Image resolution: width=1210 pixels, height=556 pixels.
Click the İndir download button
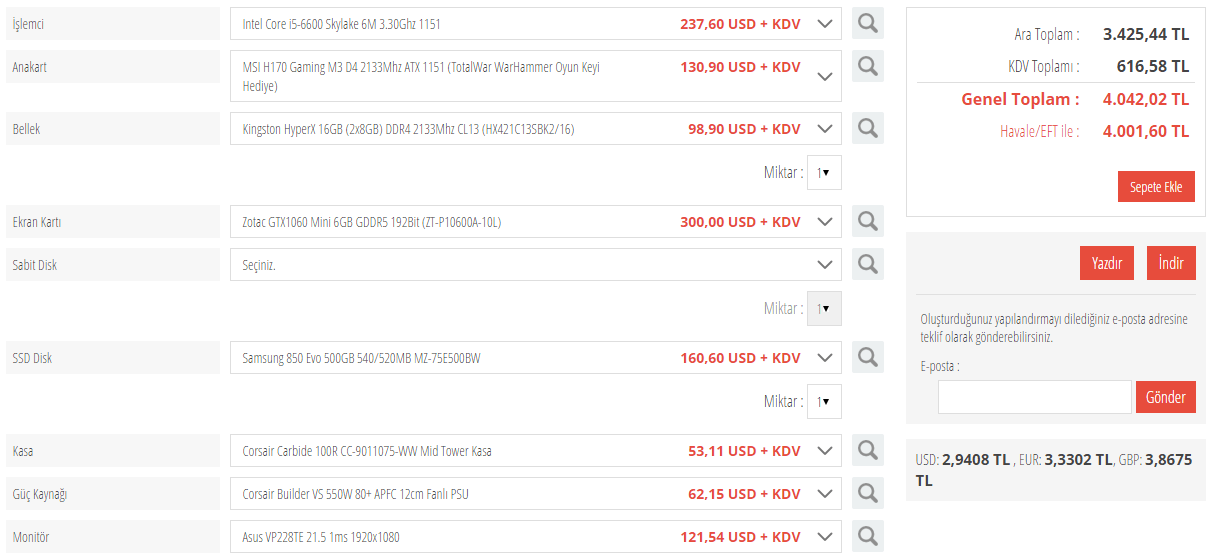pyautogui.click(x=1171, y=263)
